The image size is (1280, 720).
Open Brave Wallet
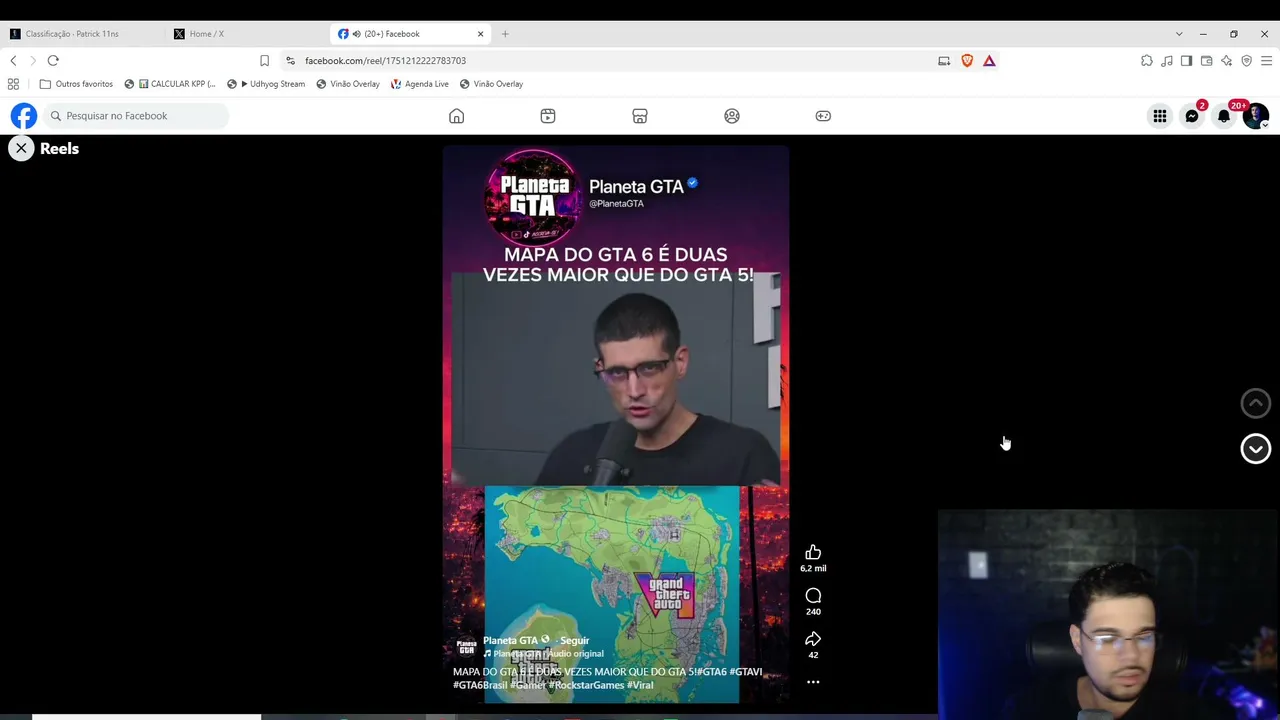tap(1206, 61)
